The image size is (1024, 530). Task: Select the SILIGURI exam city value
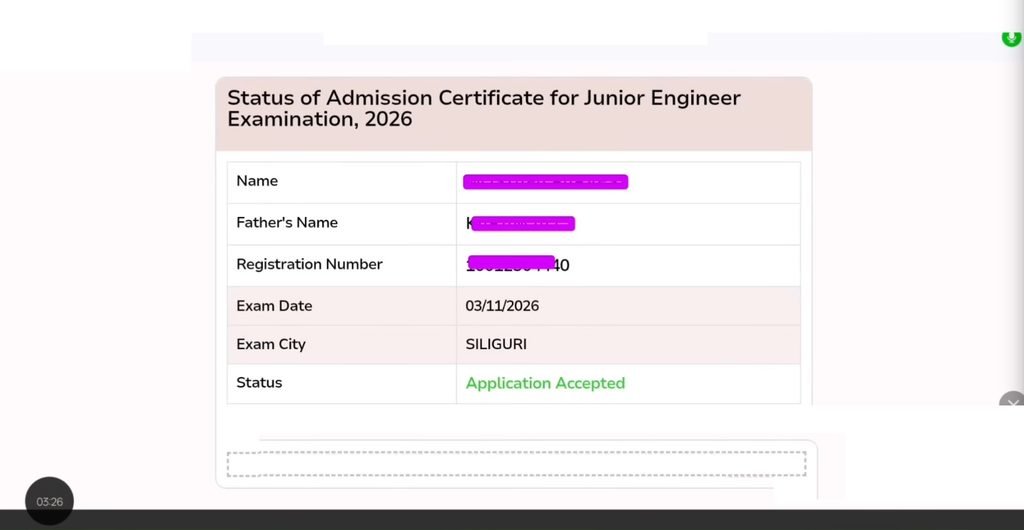pos(496,345)
